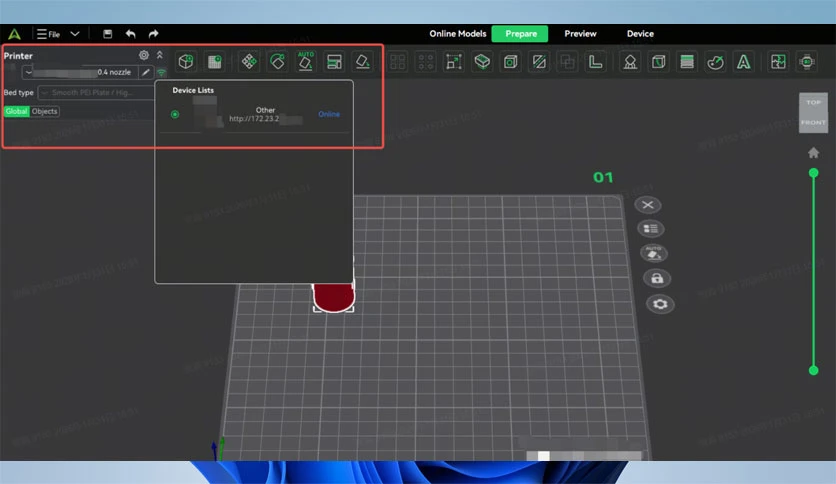
Task: Open the plate object list icon
Action: 650,229
